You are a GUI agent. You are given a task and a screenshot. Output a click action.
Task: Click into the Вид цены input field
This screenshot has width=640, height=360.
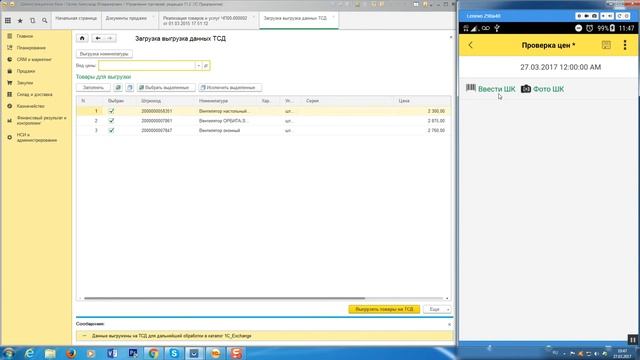147,66
